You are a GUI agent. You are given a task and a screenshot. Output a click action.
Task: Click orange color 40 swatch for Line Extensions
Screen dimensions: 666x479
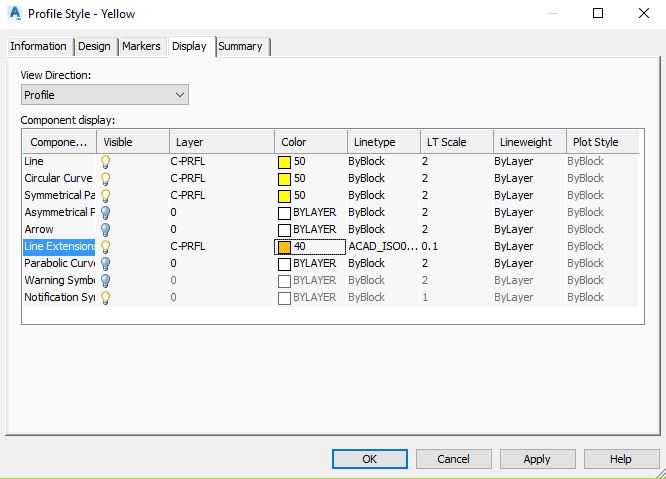click(284, 247)
